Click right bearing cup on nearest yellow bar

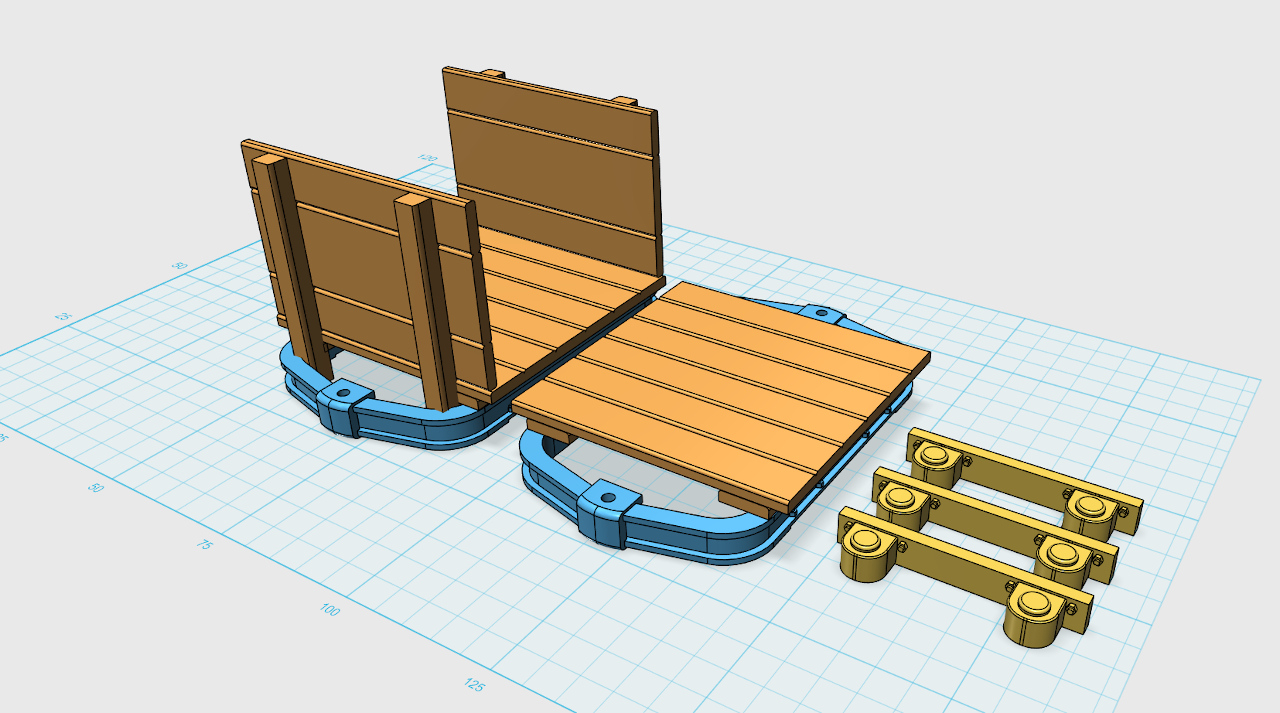pos(1035,615)
